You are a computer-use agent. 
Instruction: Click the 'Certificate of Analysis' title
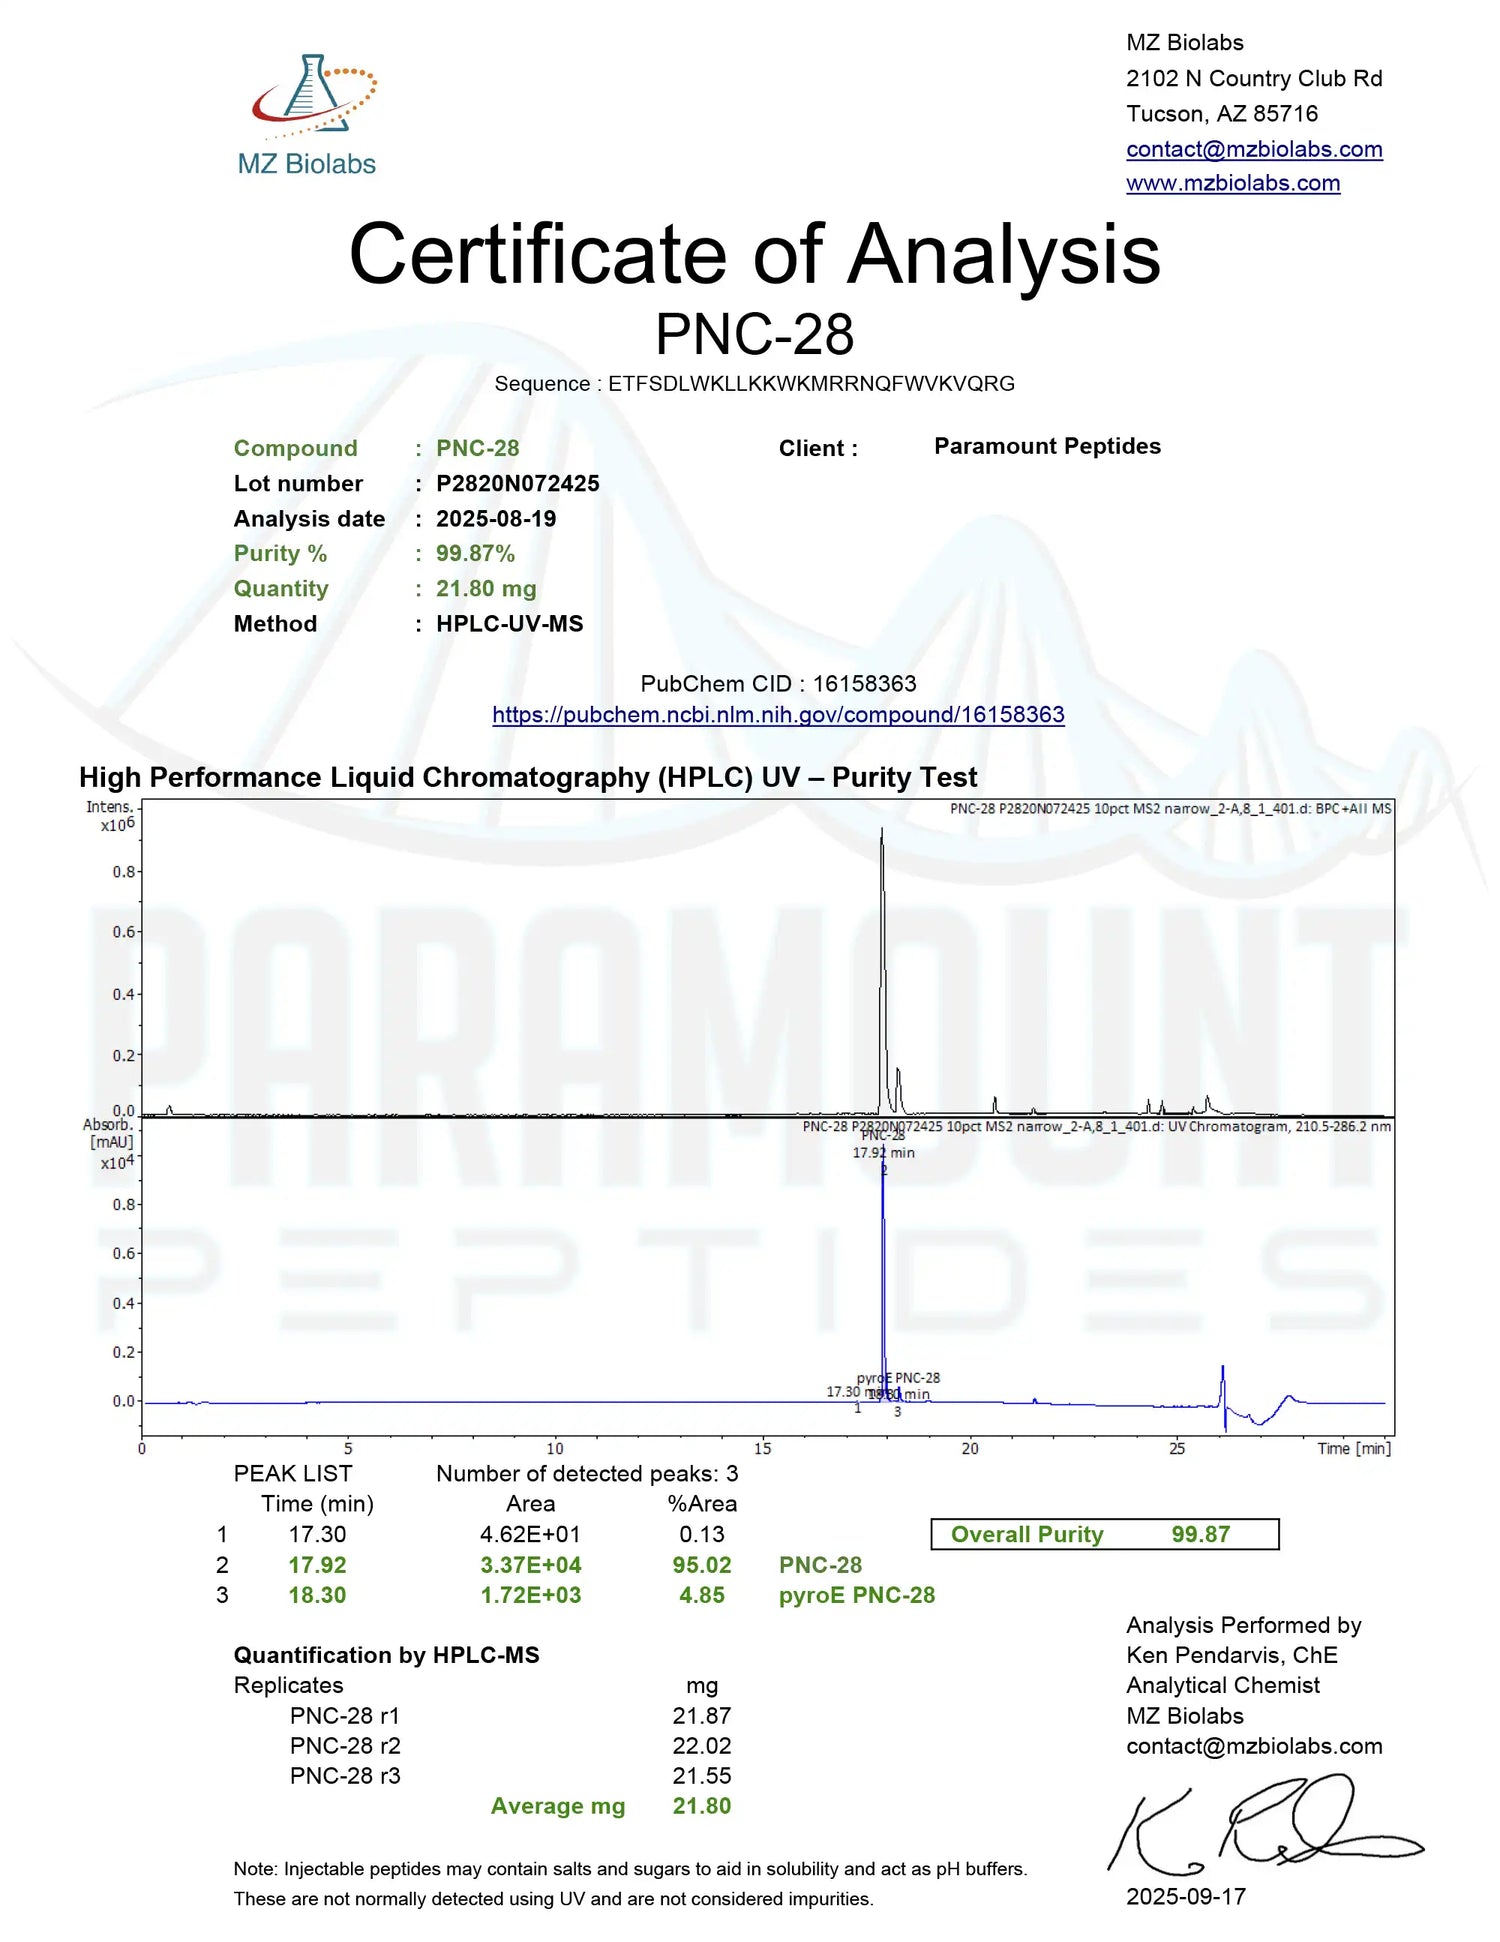(x=755, y=254)
